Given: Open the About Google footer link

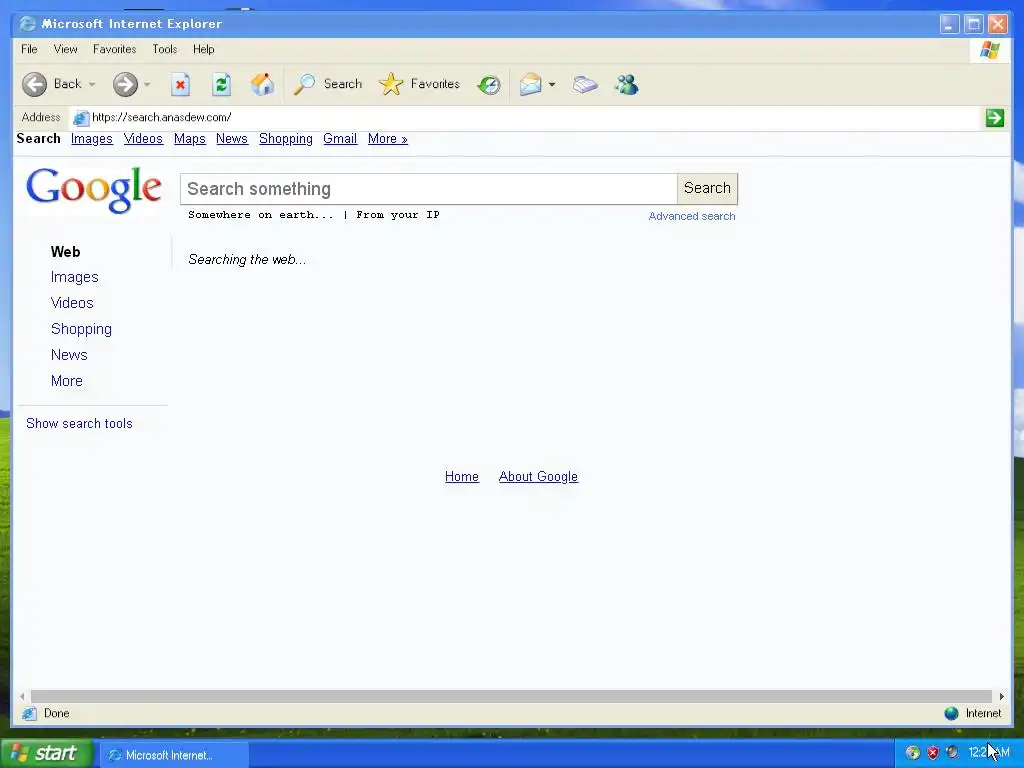Looking at the screenshot, I should 538,477.
